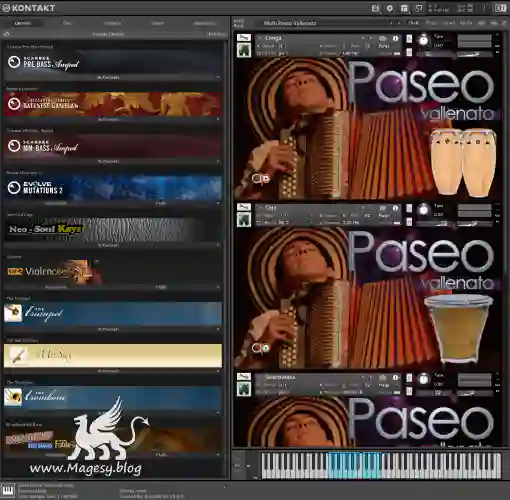Image resolution: width=510 pixels, height=500 pixels.
Task: Adjust the Caja Tune knob
Action: click(423, 210)
